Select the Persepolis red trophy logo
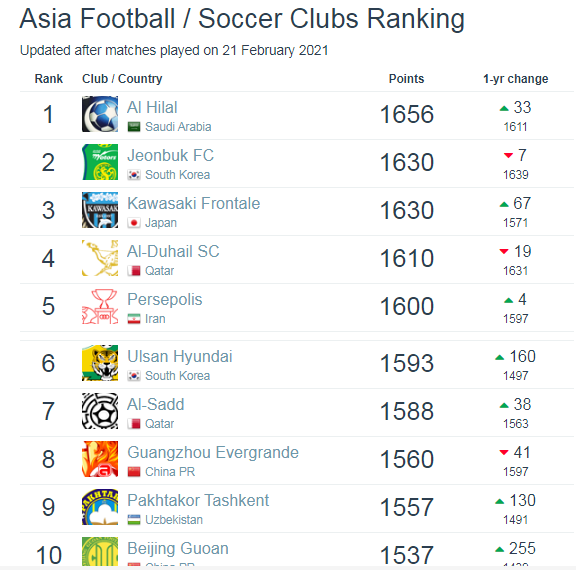 coord(100,306)
